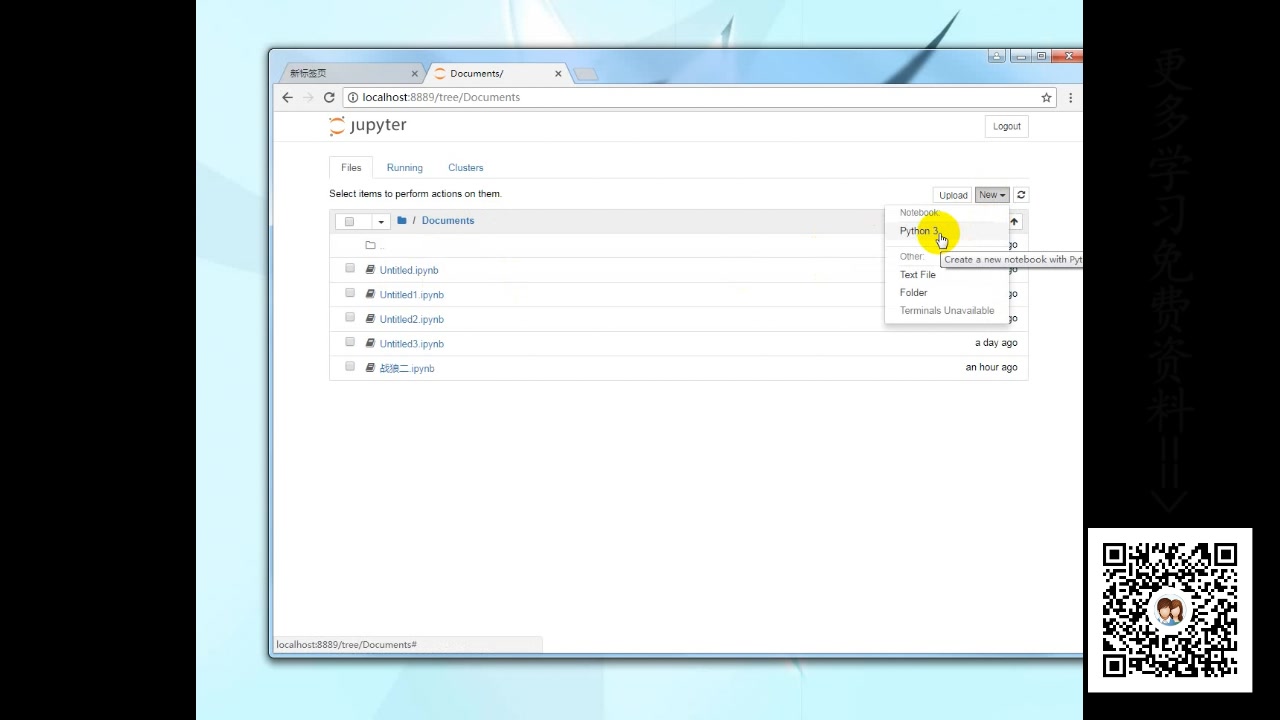
Task: Click the Documents breadcrumb link
Action: 448,220
